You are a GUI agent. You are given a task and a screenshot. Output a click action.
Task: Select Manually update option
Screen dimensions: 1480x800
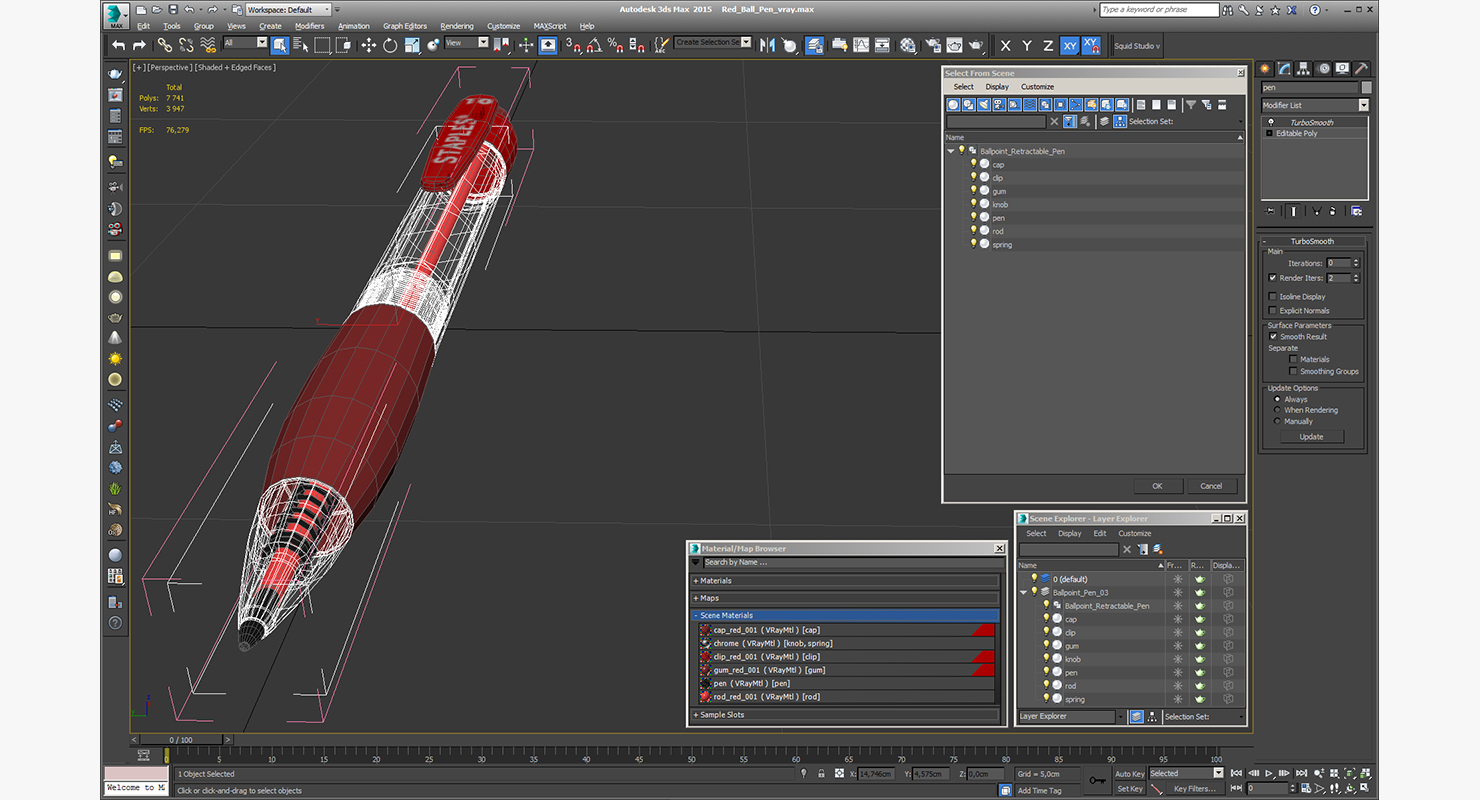click(x=1277, y=421)
